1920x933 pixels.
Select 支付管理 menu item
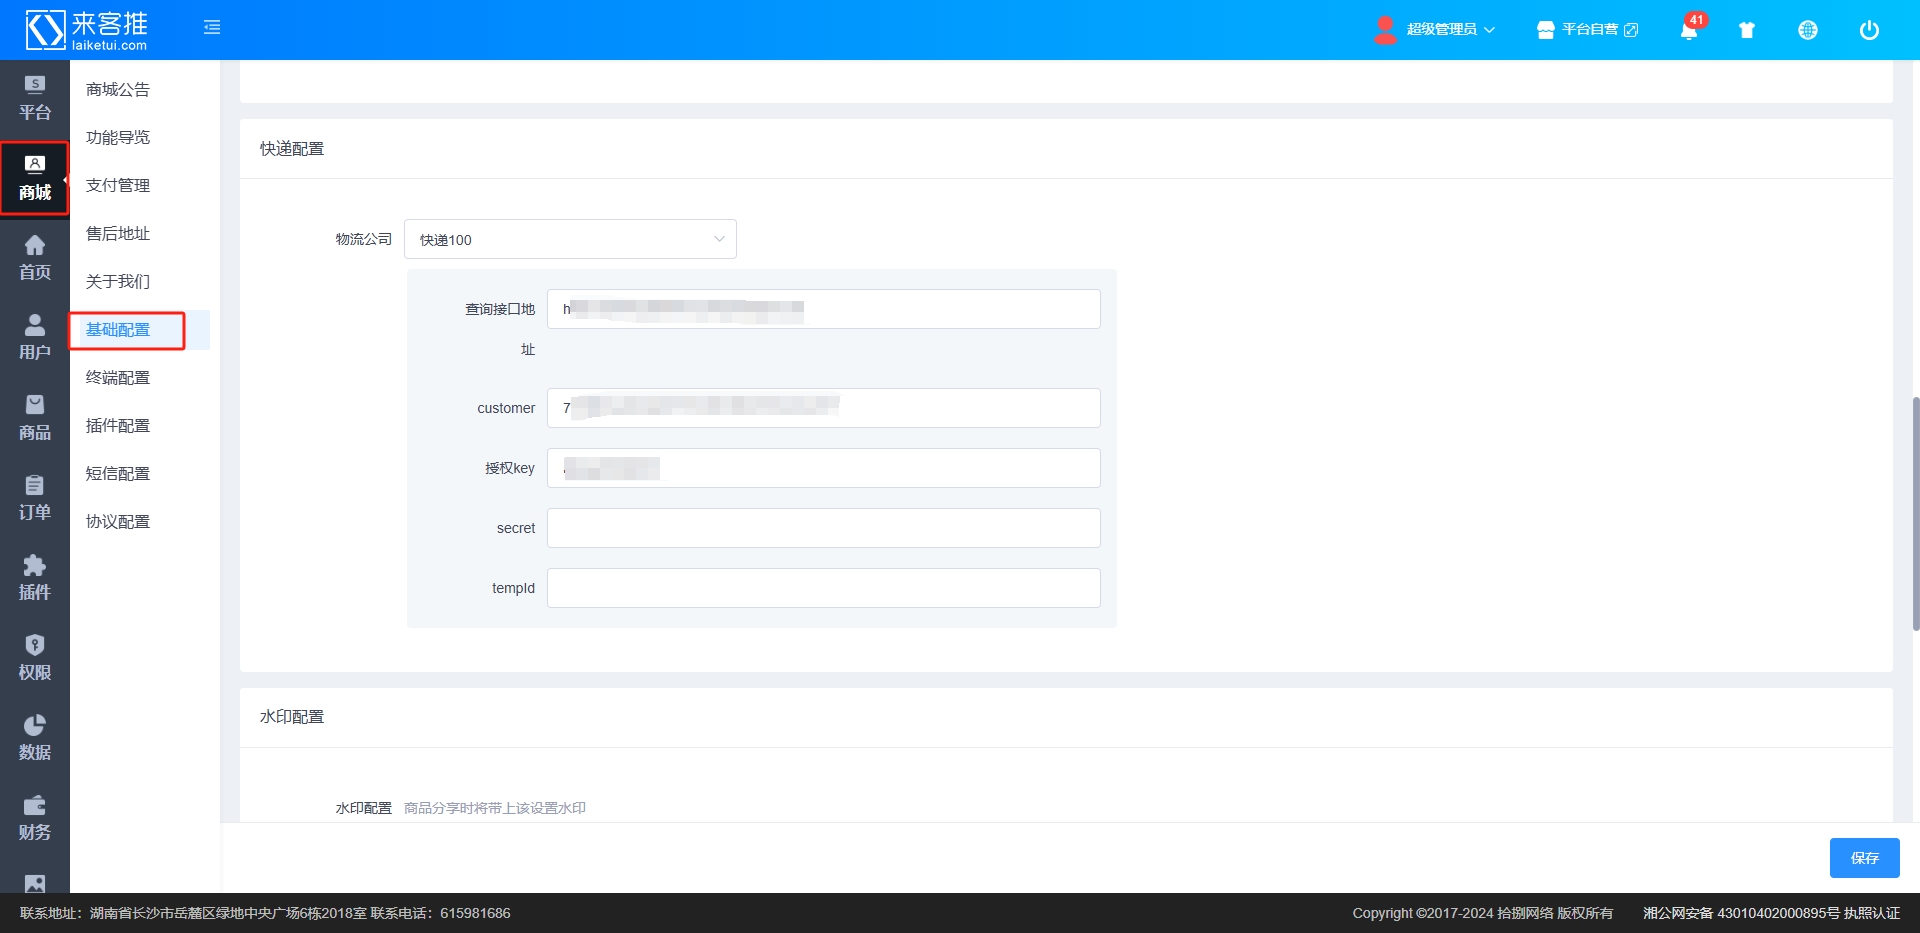tap(118, 186)
